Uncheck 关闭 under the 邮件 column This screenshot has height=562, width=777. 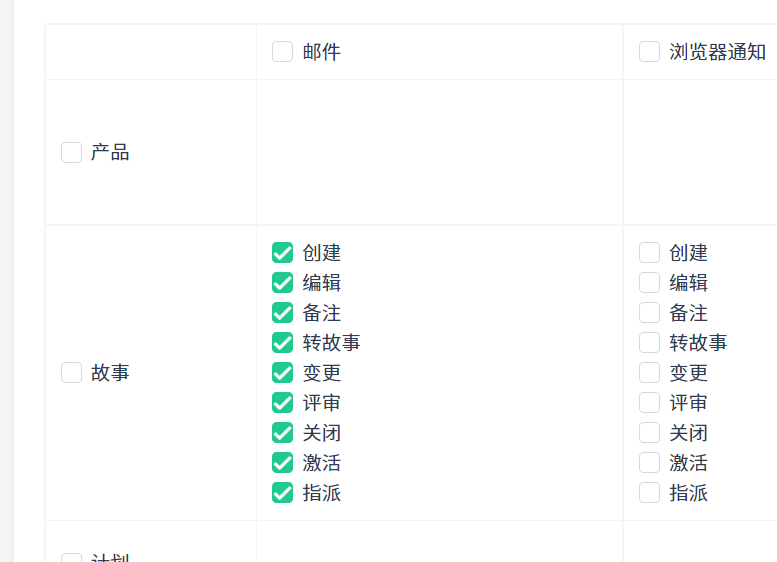point(282,433)
